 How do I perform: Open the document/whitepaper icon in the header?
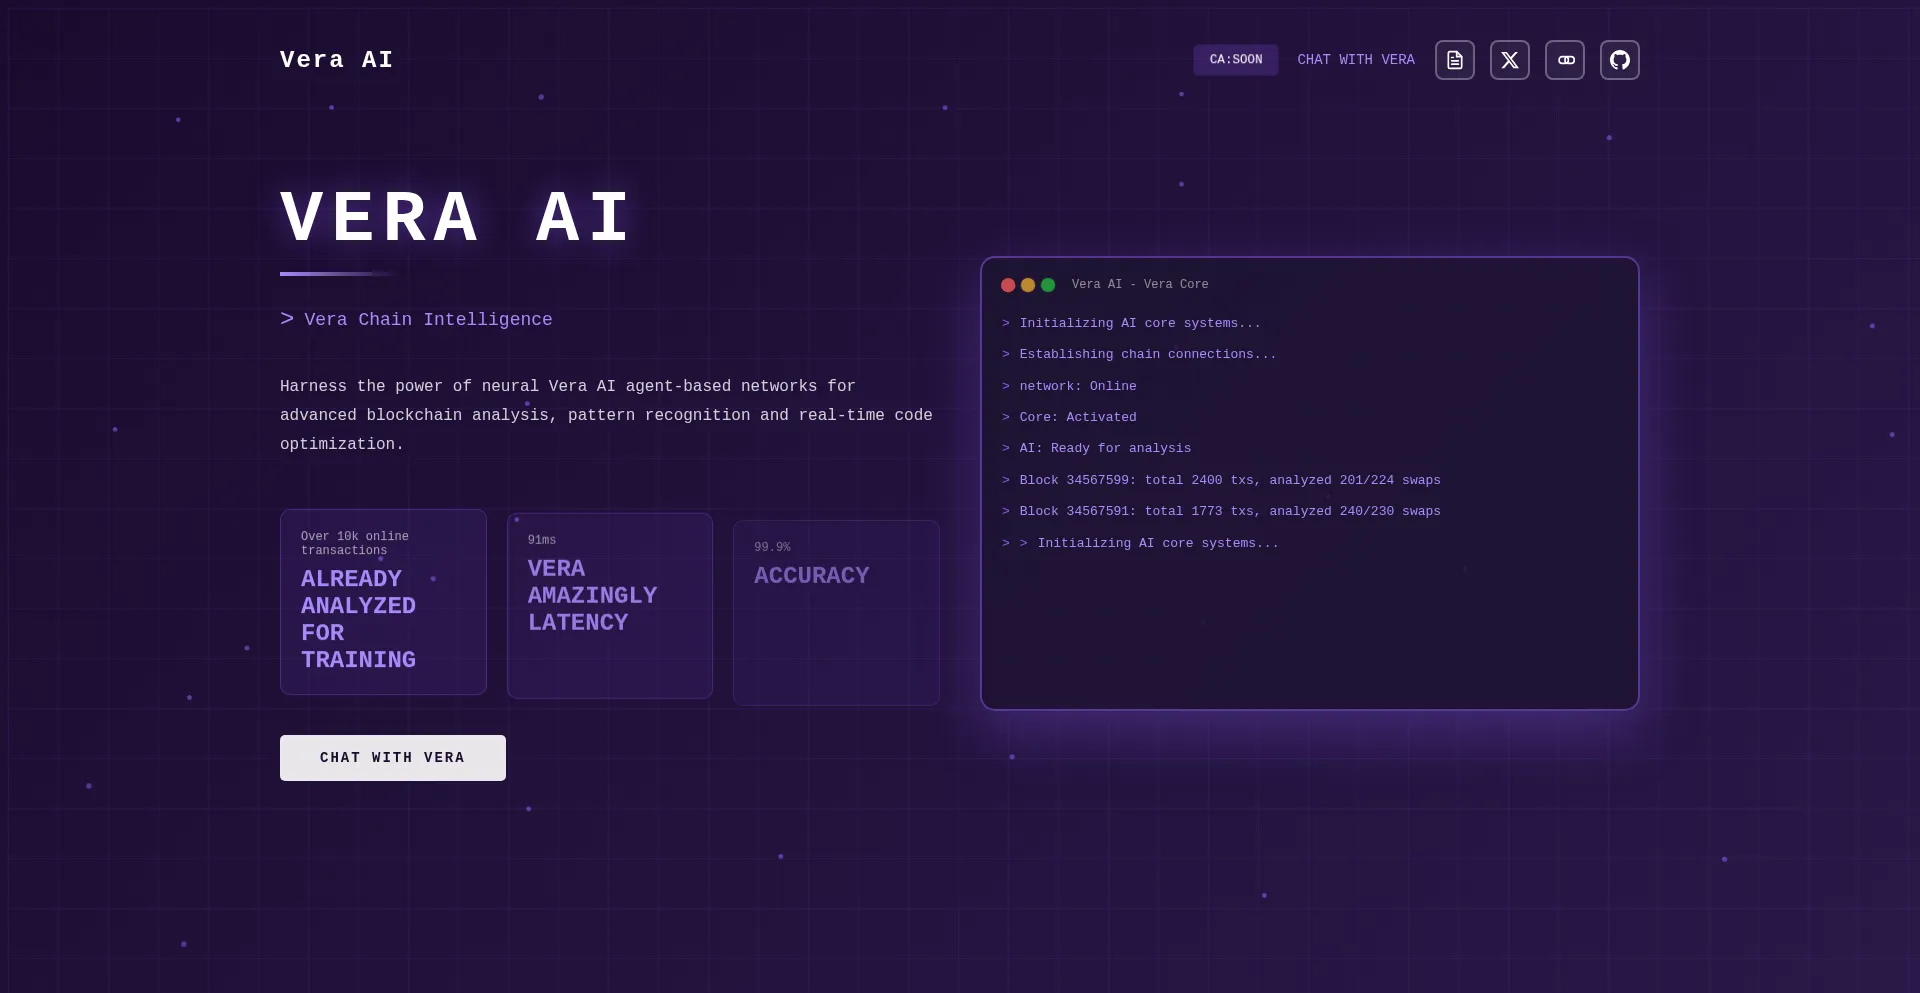click(1454, 60)
